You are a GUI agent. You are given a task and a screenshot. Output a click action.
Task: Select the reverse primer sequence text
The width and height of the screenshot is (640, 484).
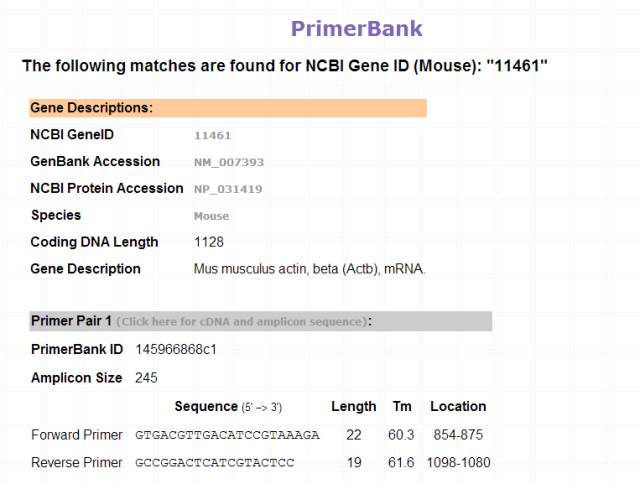tap(215, 463)
